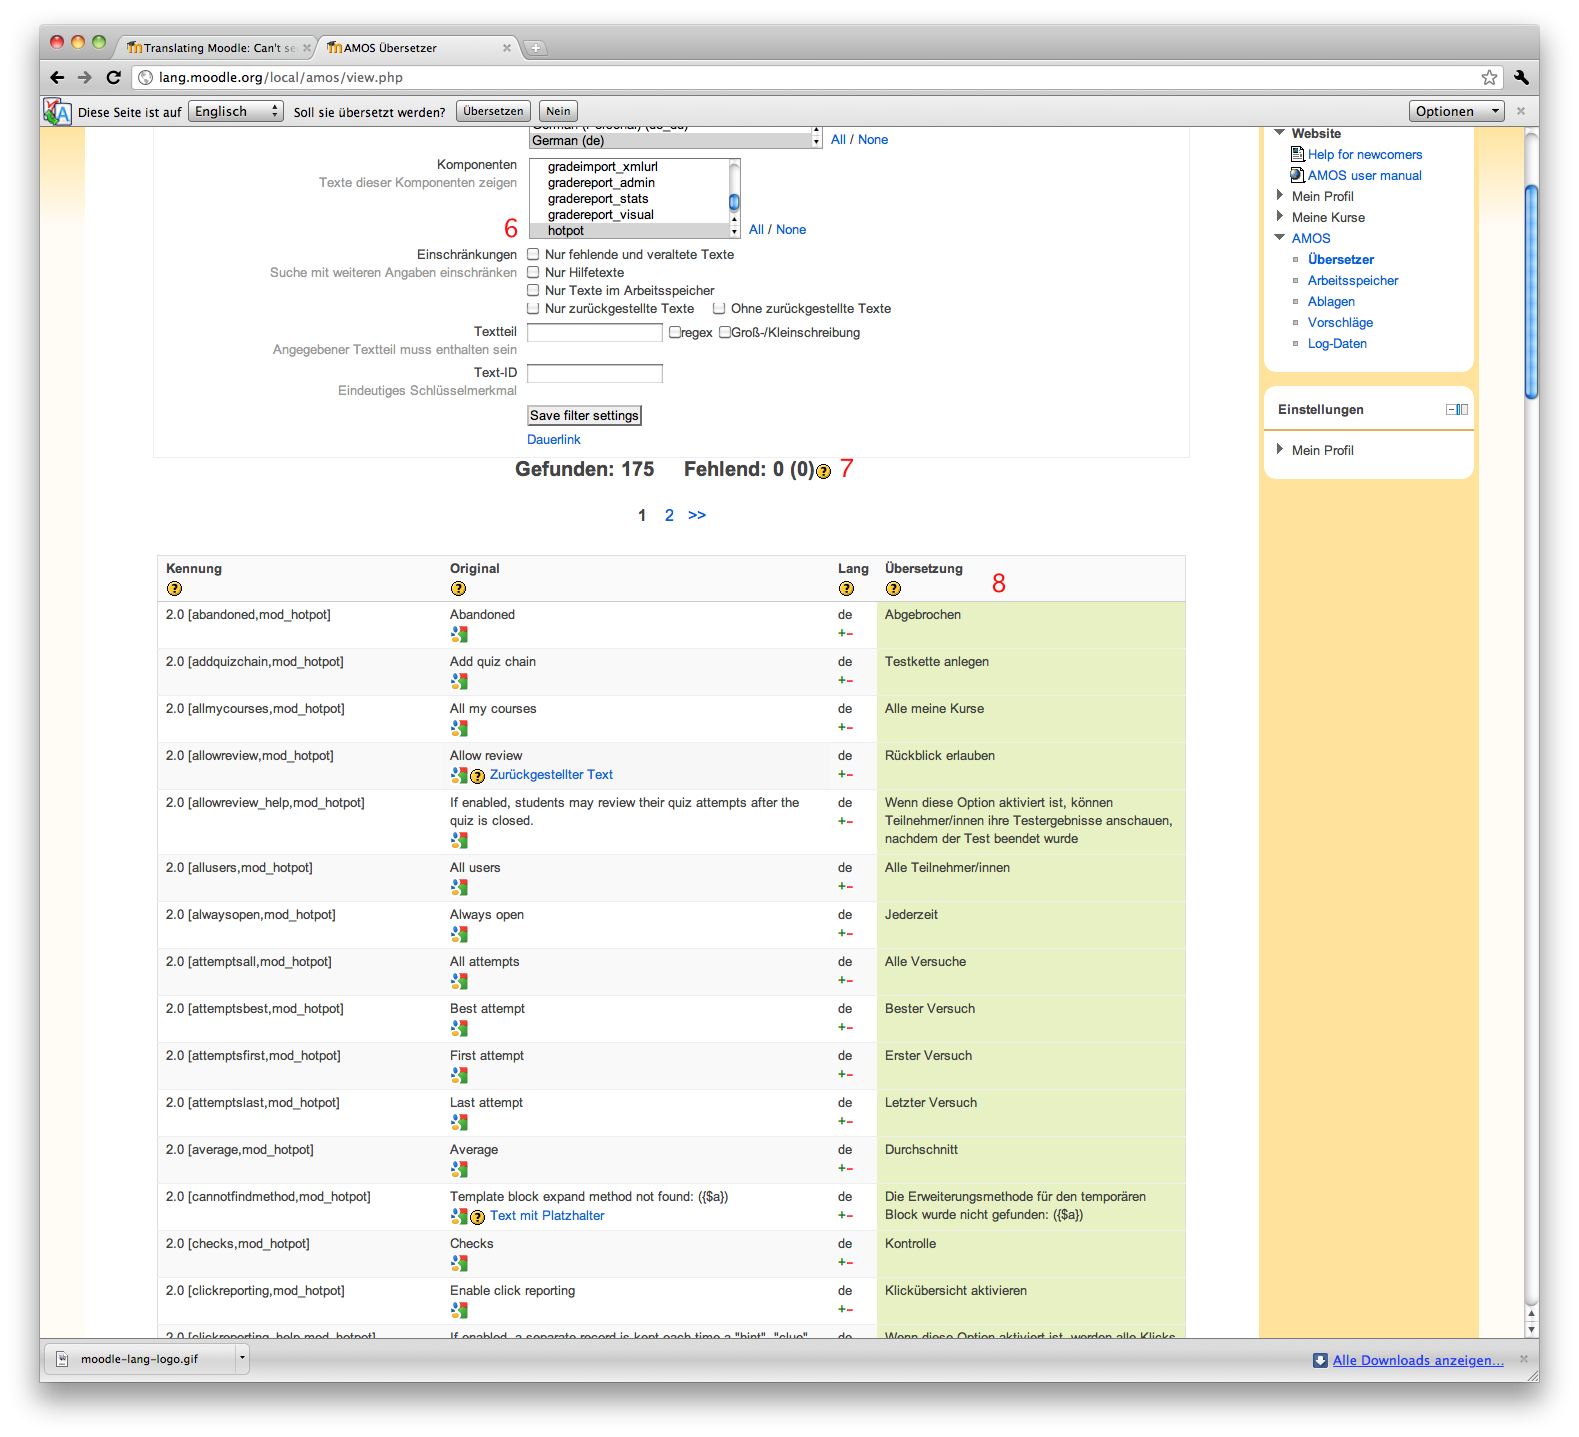
Task: Open a new browser tab
Action: click(535, 47)
